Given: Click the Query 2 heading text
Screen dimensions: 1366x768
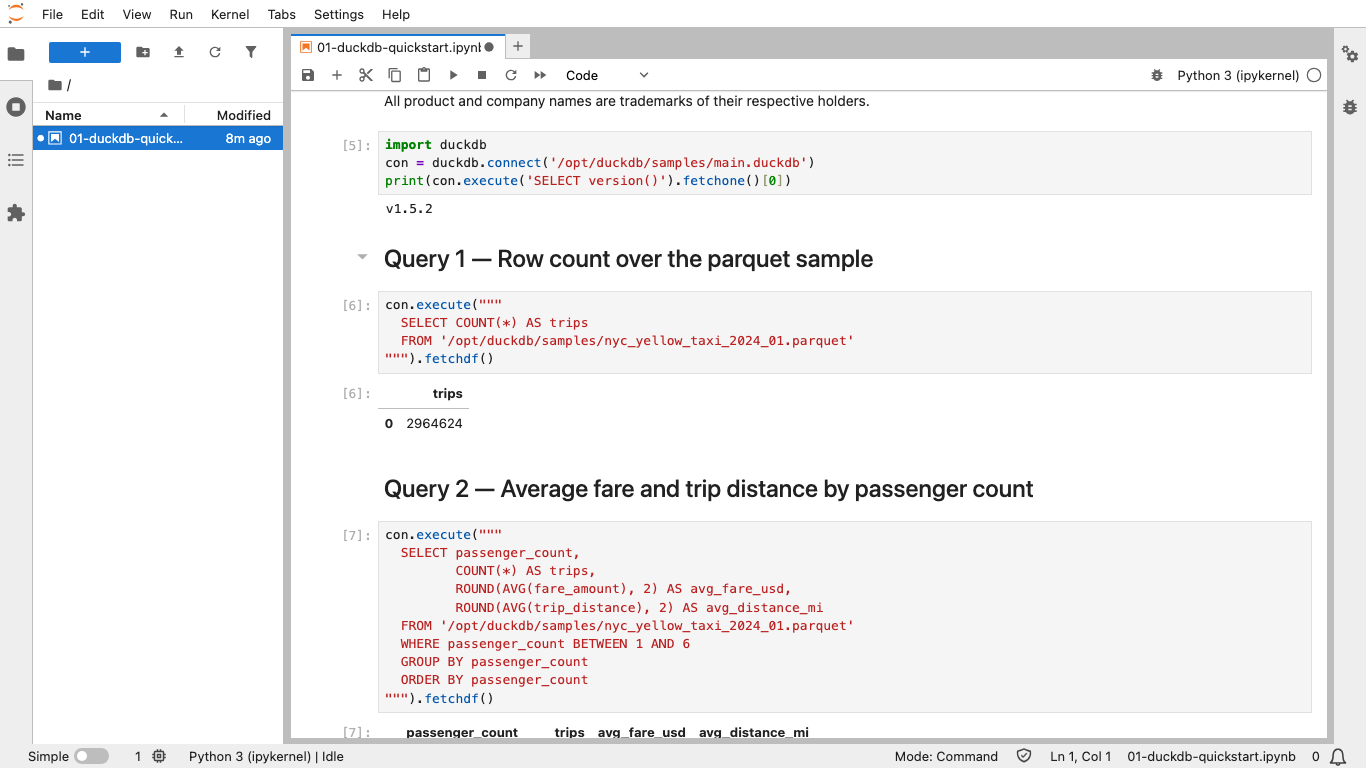Looking at the screenshot, I should coord(708,489).
